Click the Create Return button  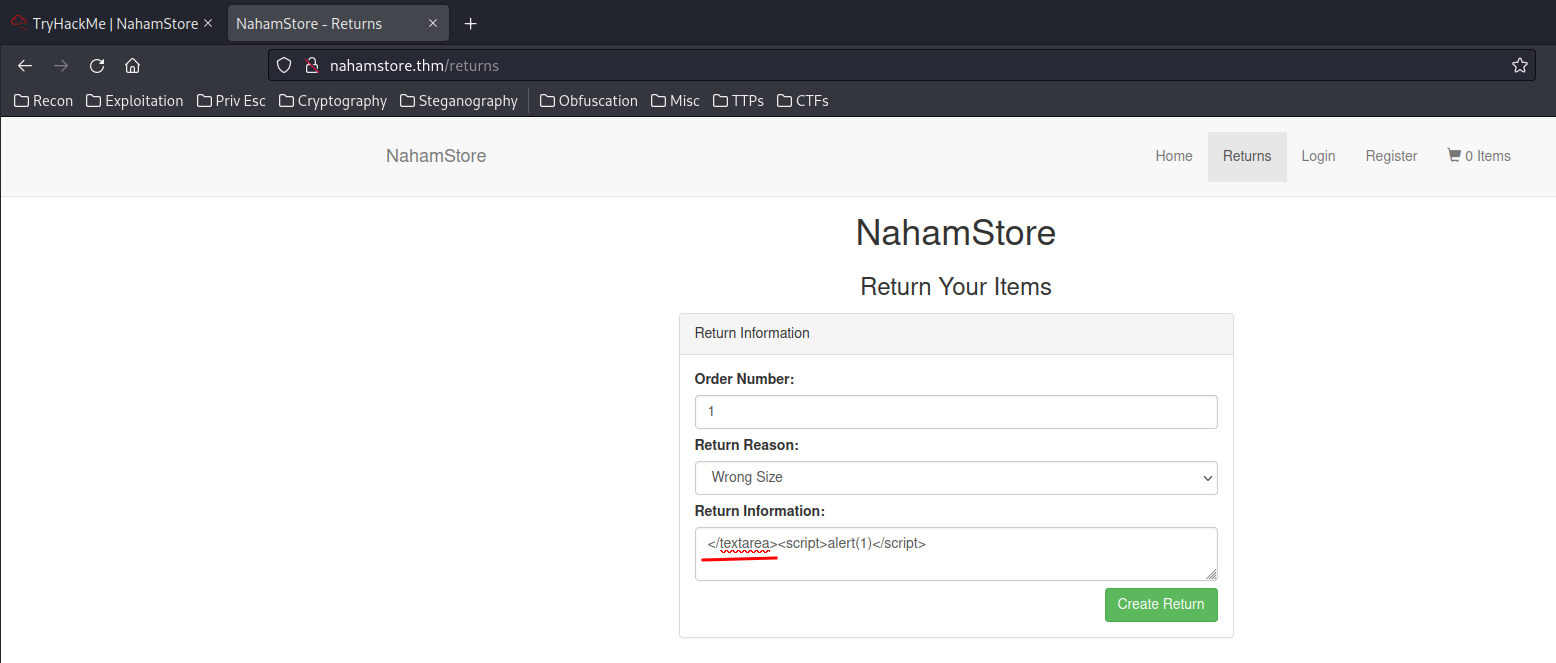click(1161, 604)
